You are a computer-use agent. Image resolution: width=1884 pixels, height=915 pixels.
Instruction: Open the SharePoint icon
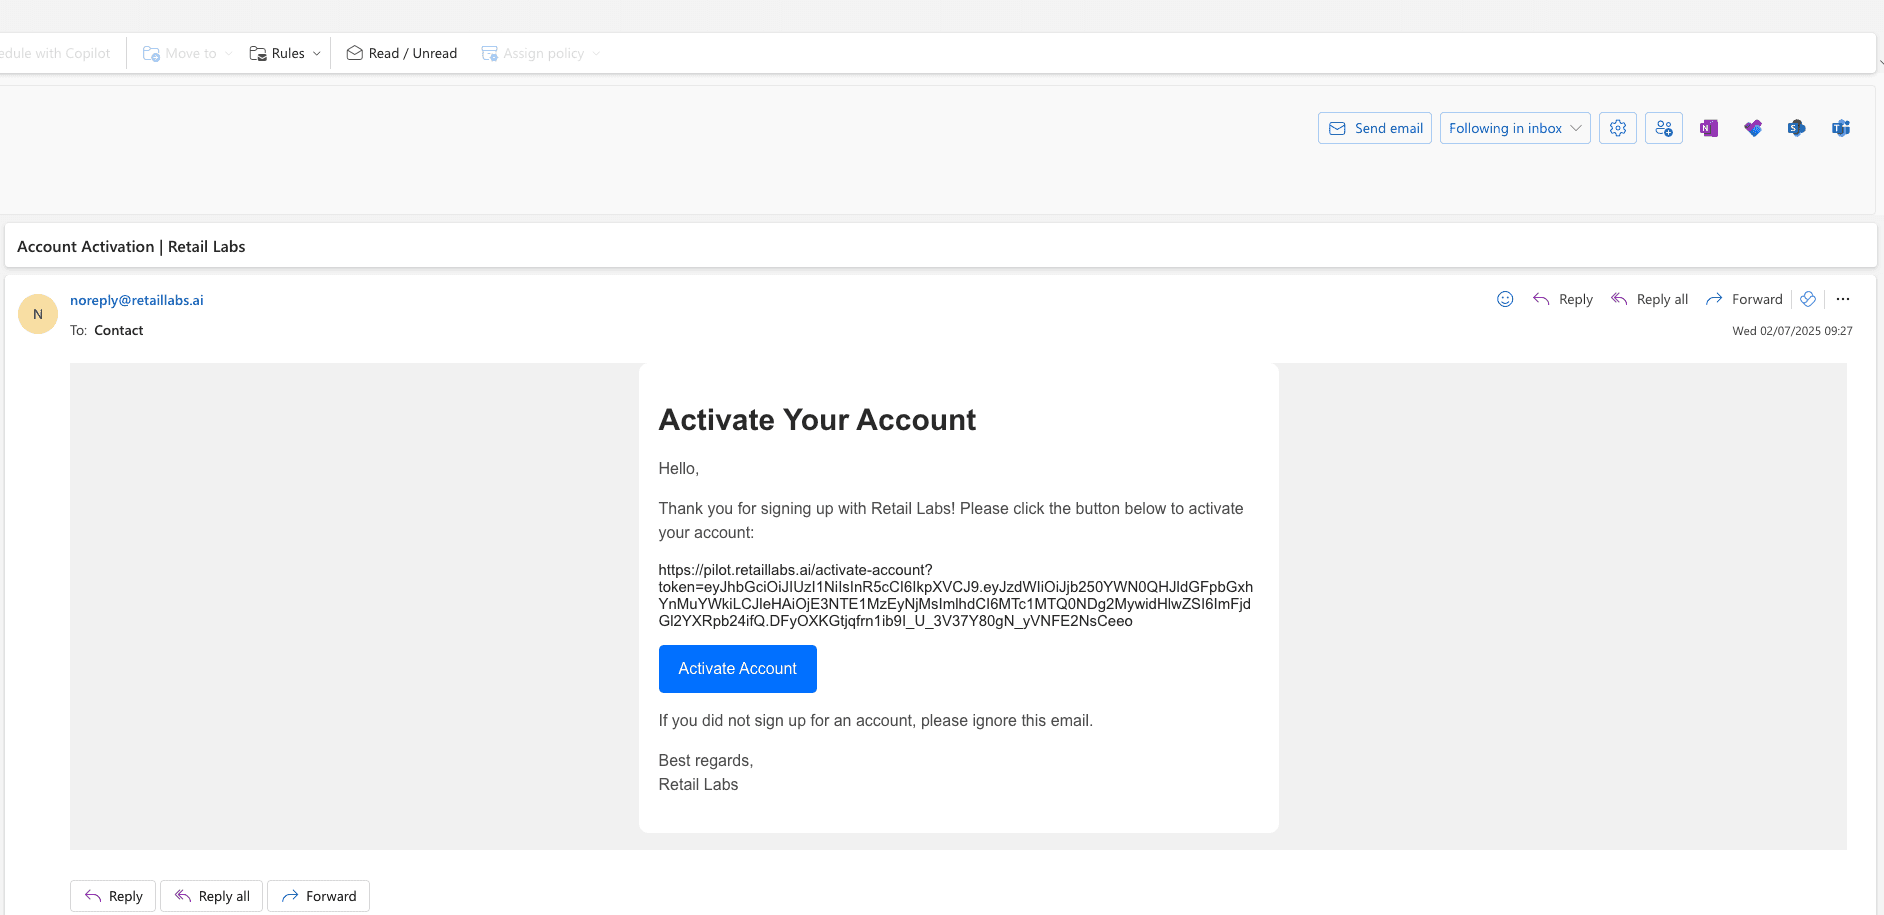[x=1797, y=128]
